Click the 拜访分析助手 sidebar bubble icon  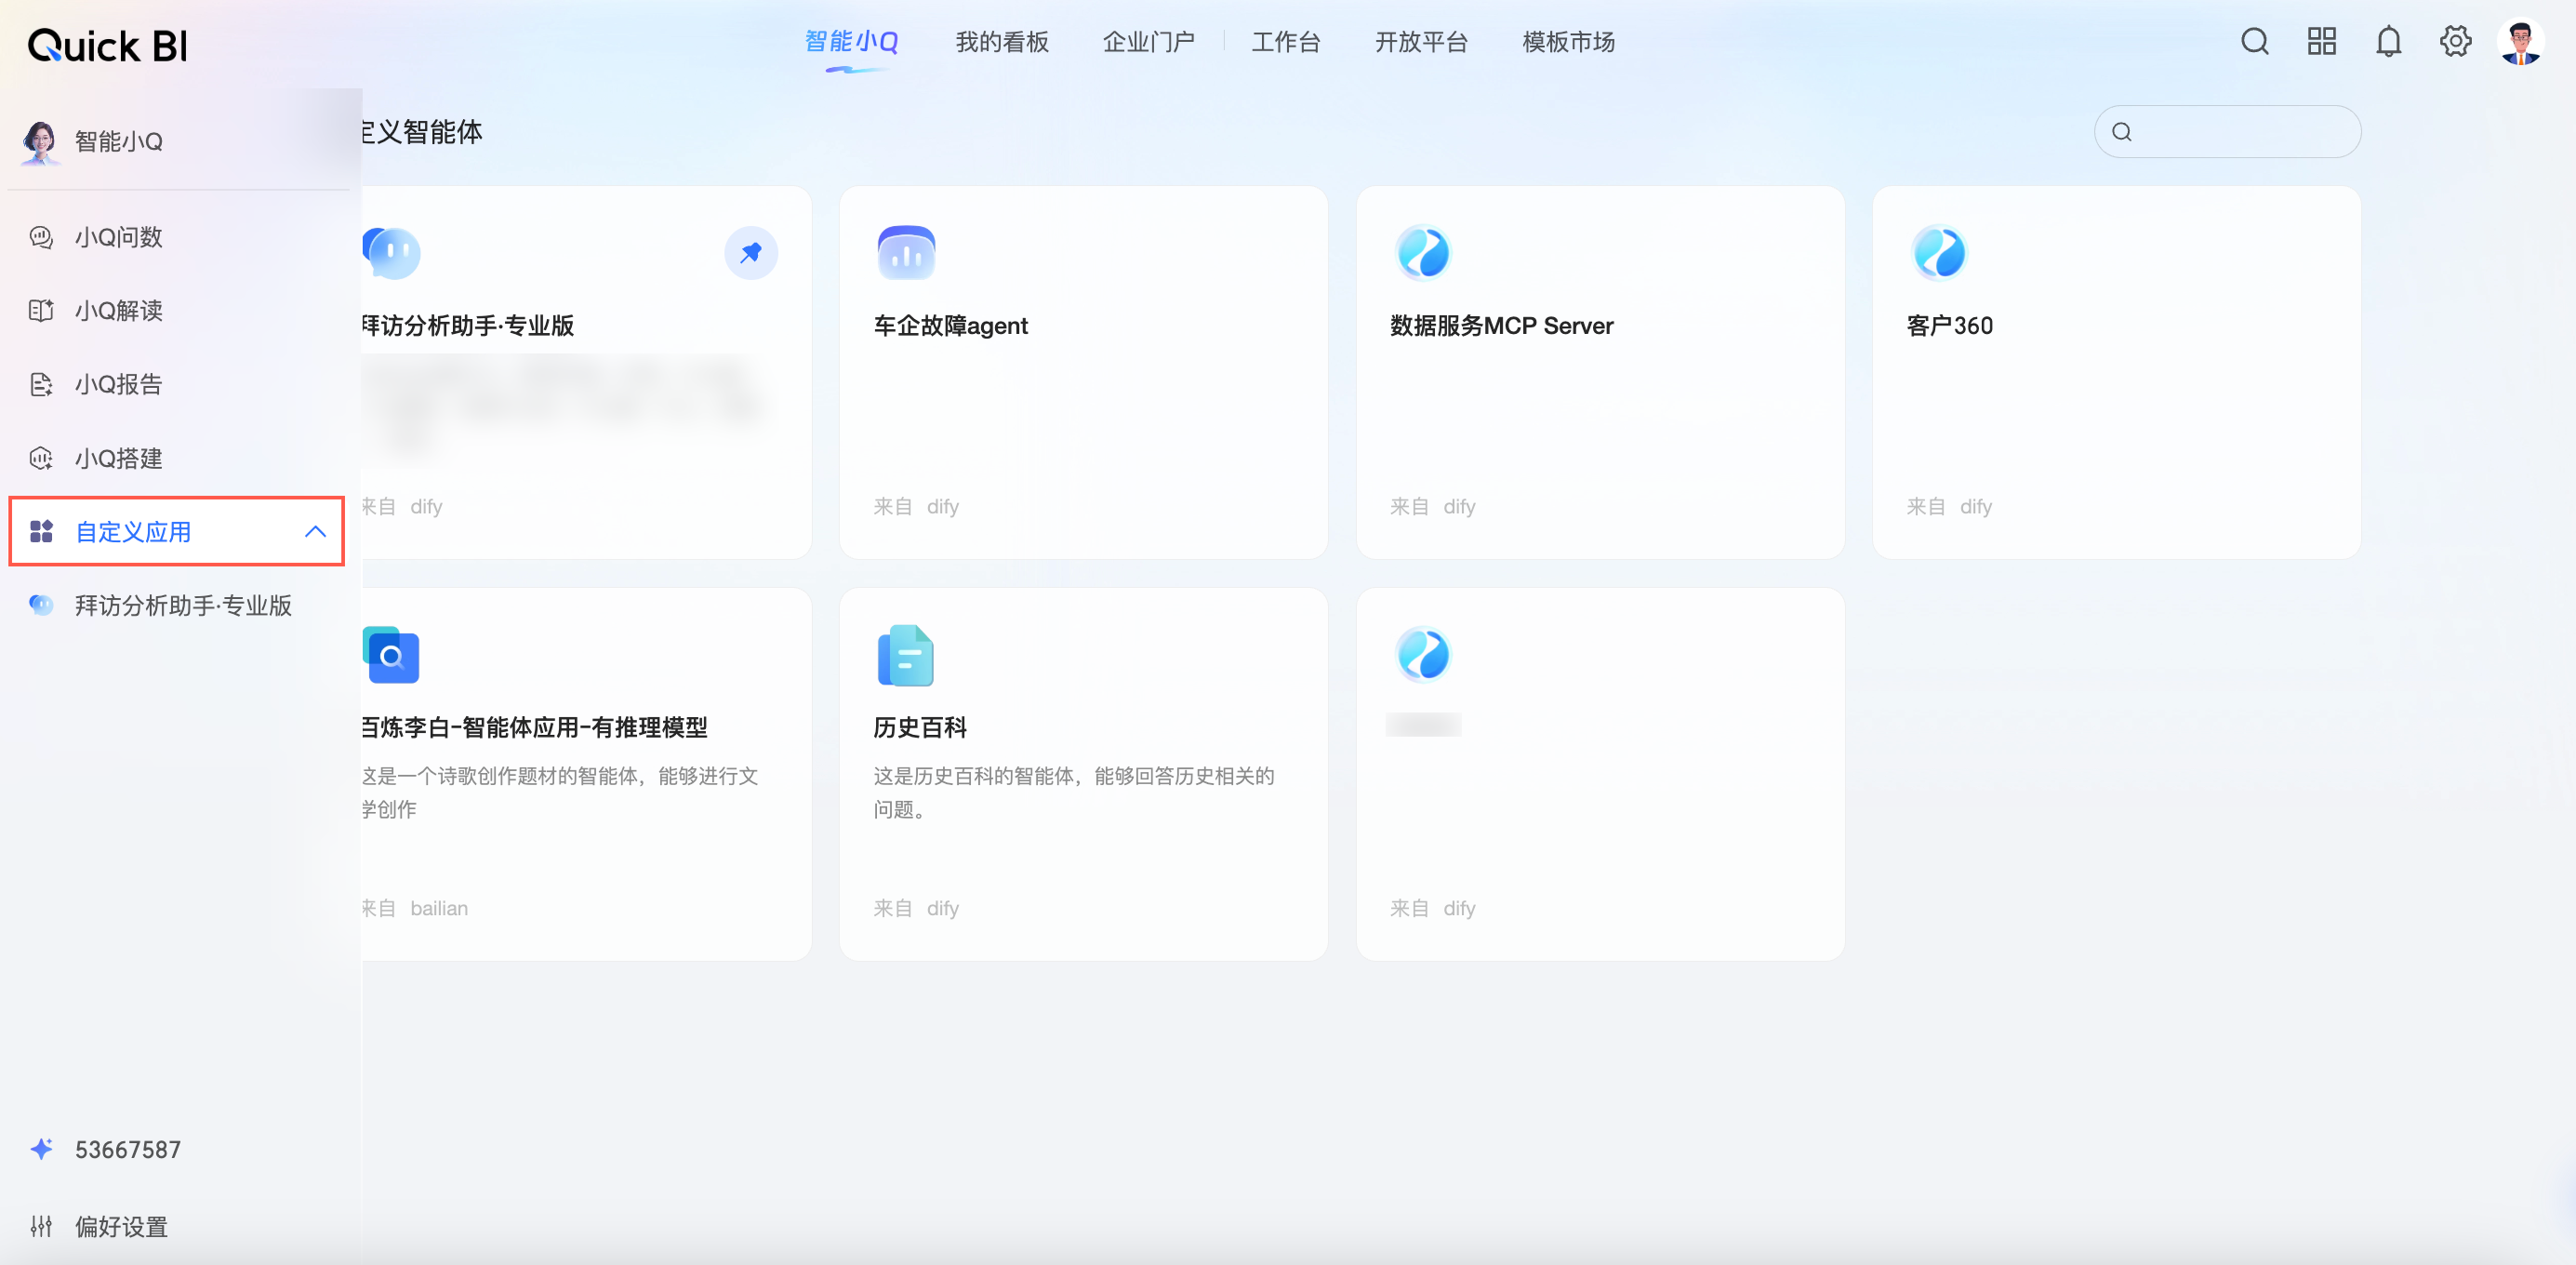click(41, 605)
